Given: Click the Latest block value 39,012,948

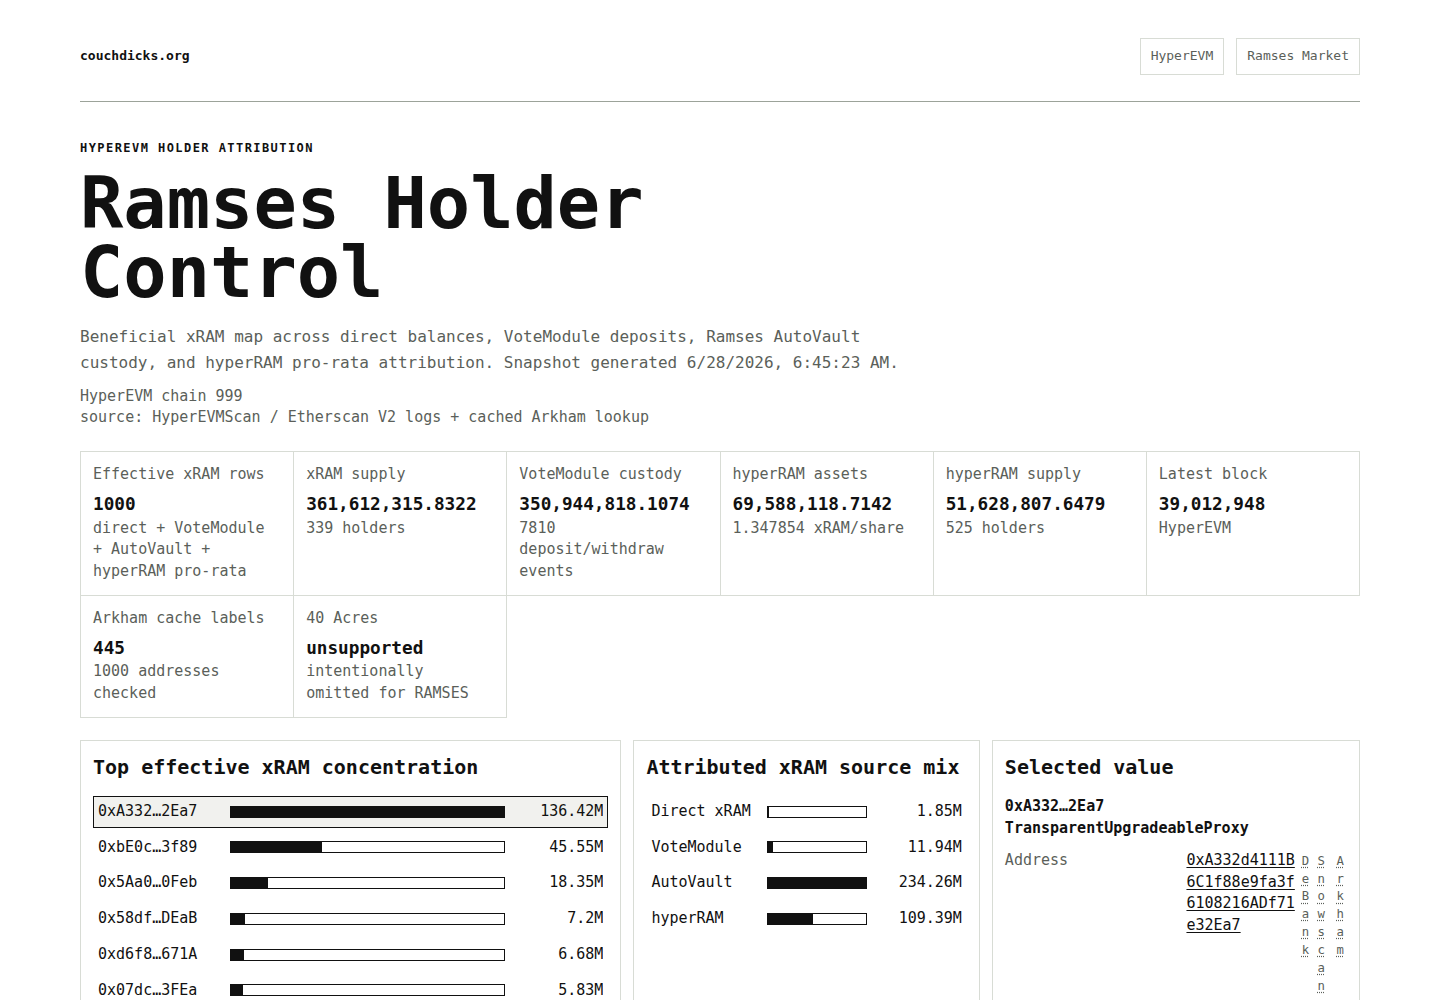Looking at the screenshot, I should pyautogui.click(x=1212, y=504).
